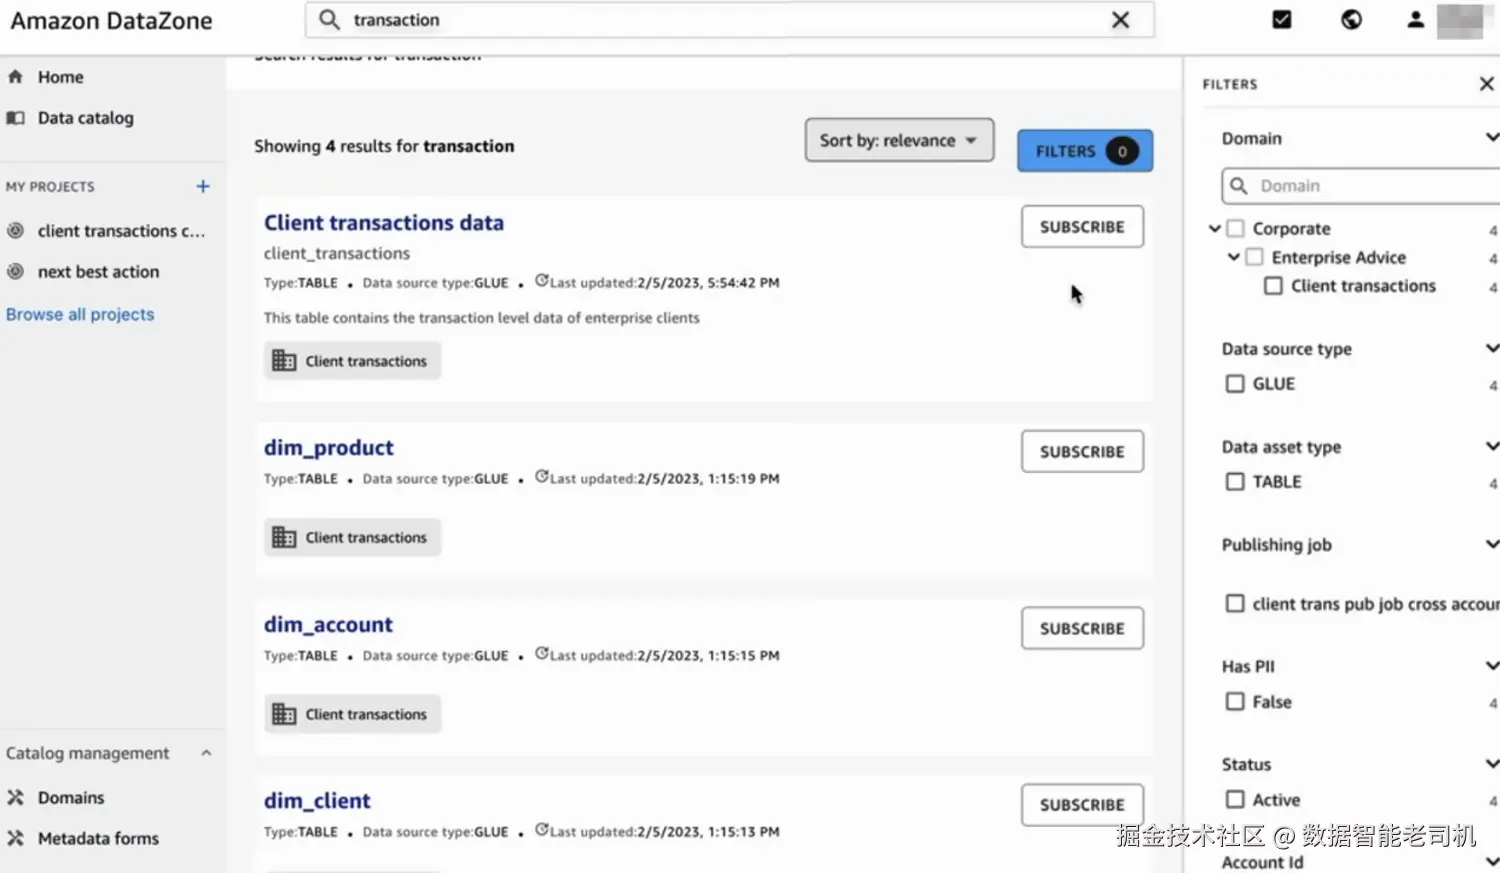Tick the Active status checkbox
Screen dimensions: 1500x873
tap(1235, 800)
